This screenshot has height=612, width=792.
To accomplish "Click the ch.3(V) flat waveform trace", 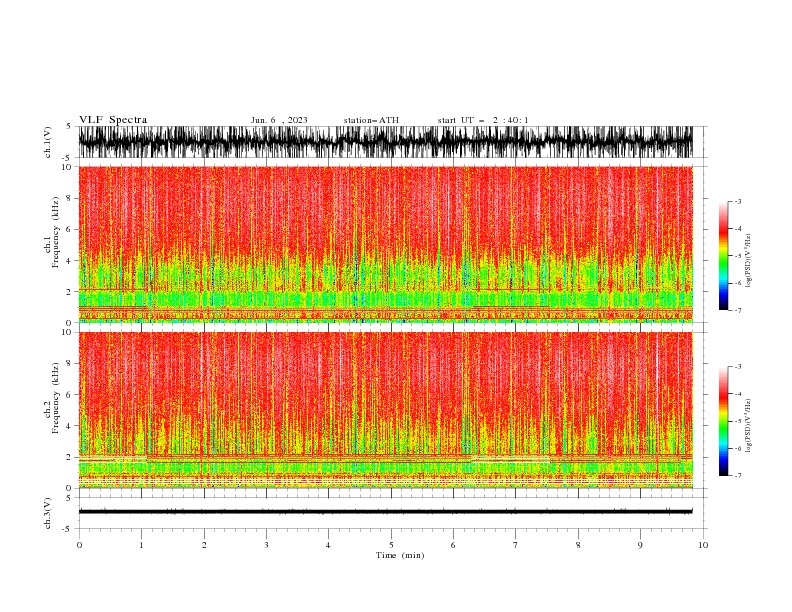I will point(385,512).
